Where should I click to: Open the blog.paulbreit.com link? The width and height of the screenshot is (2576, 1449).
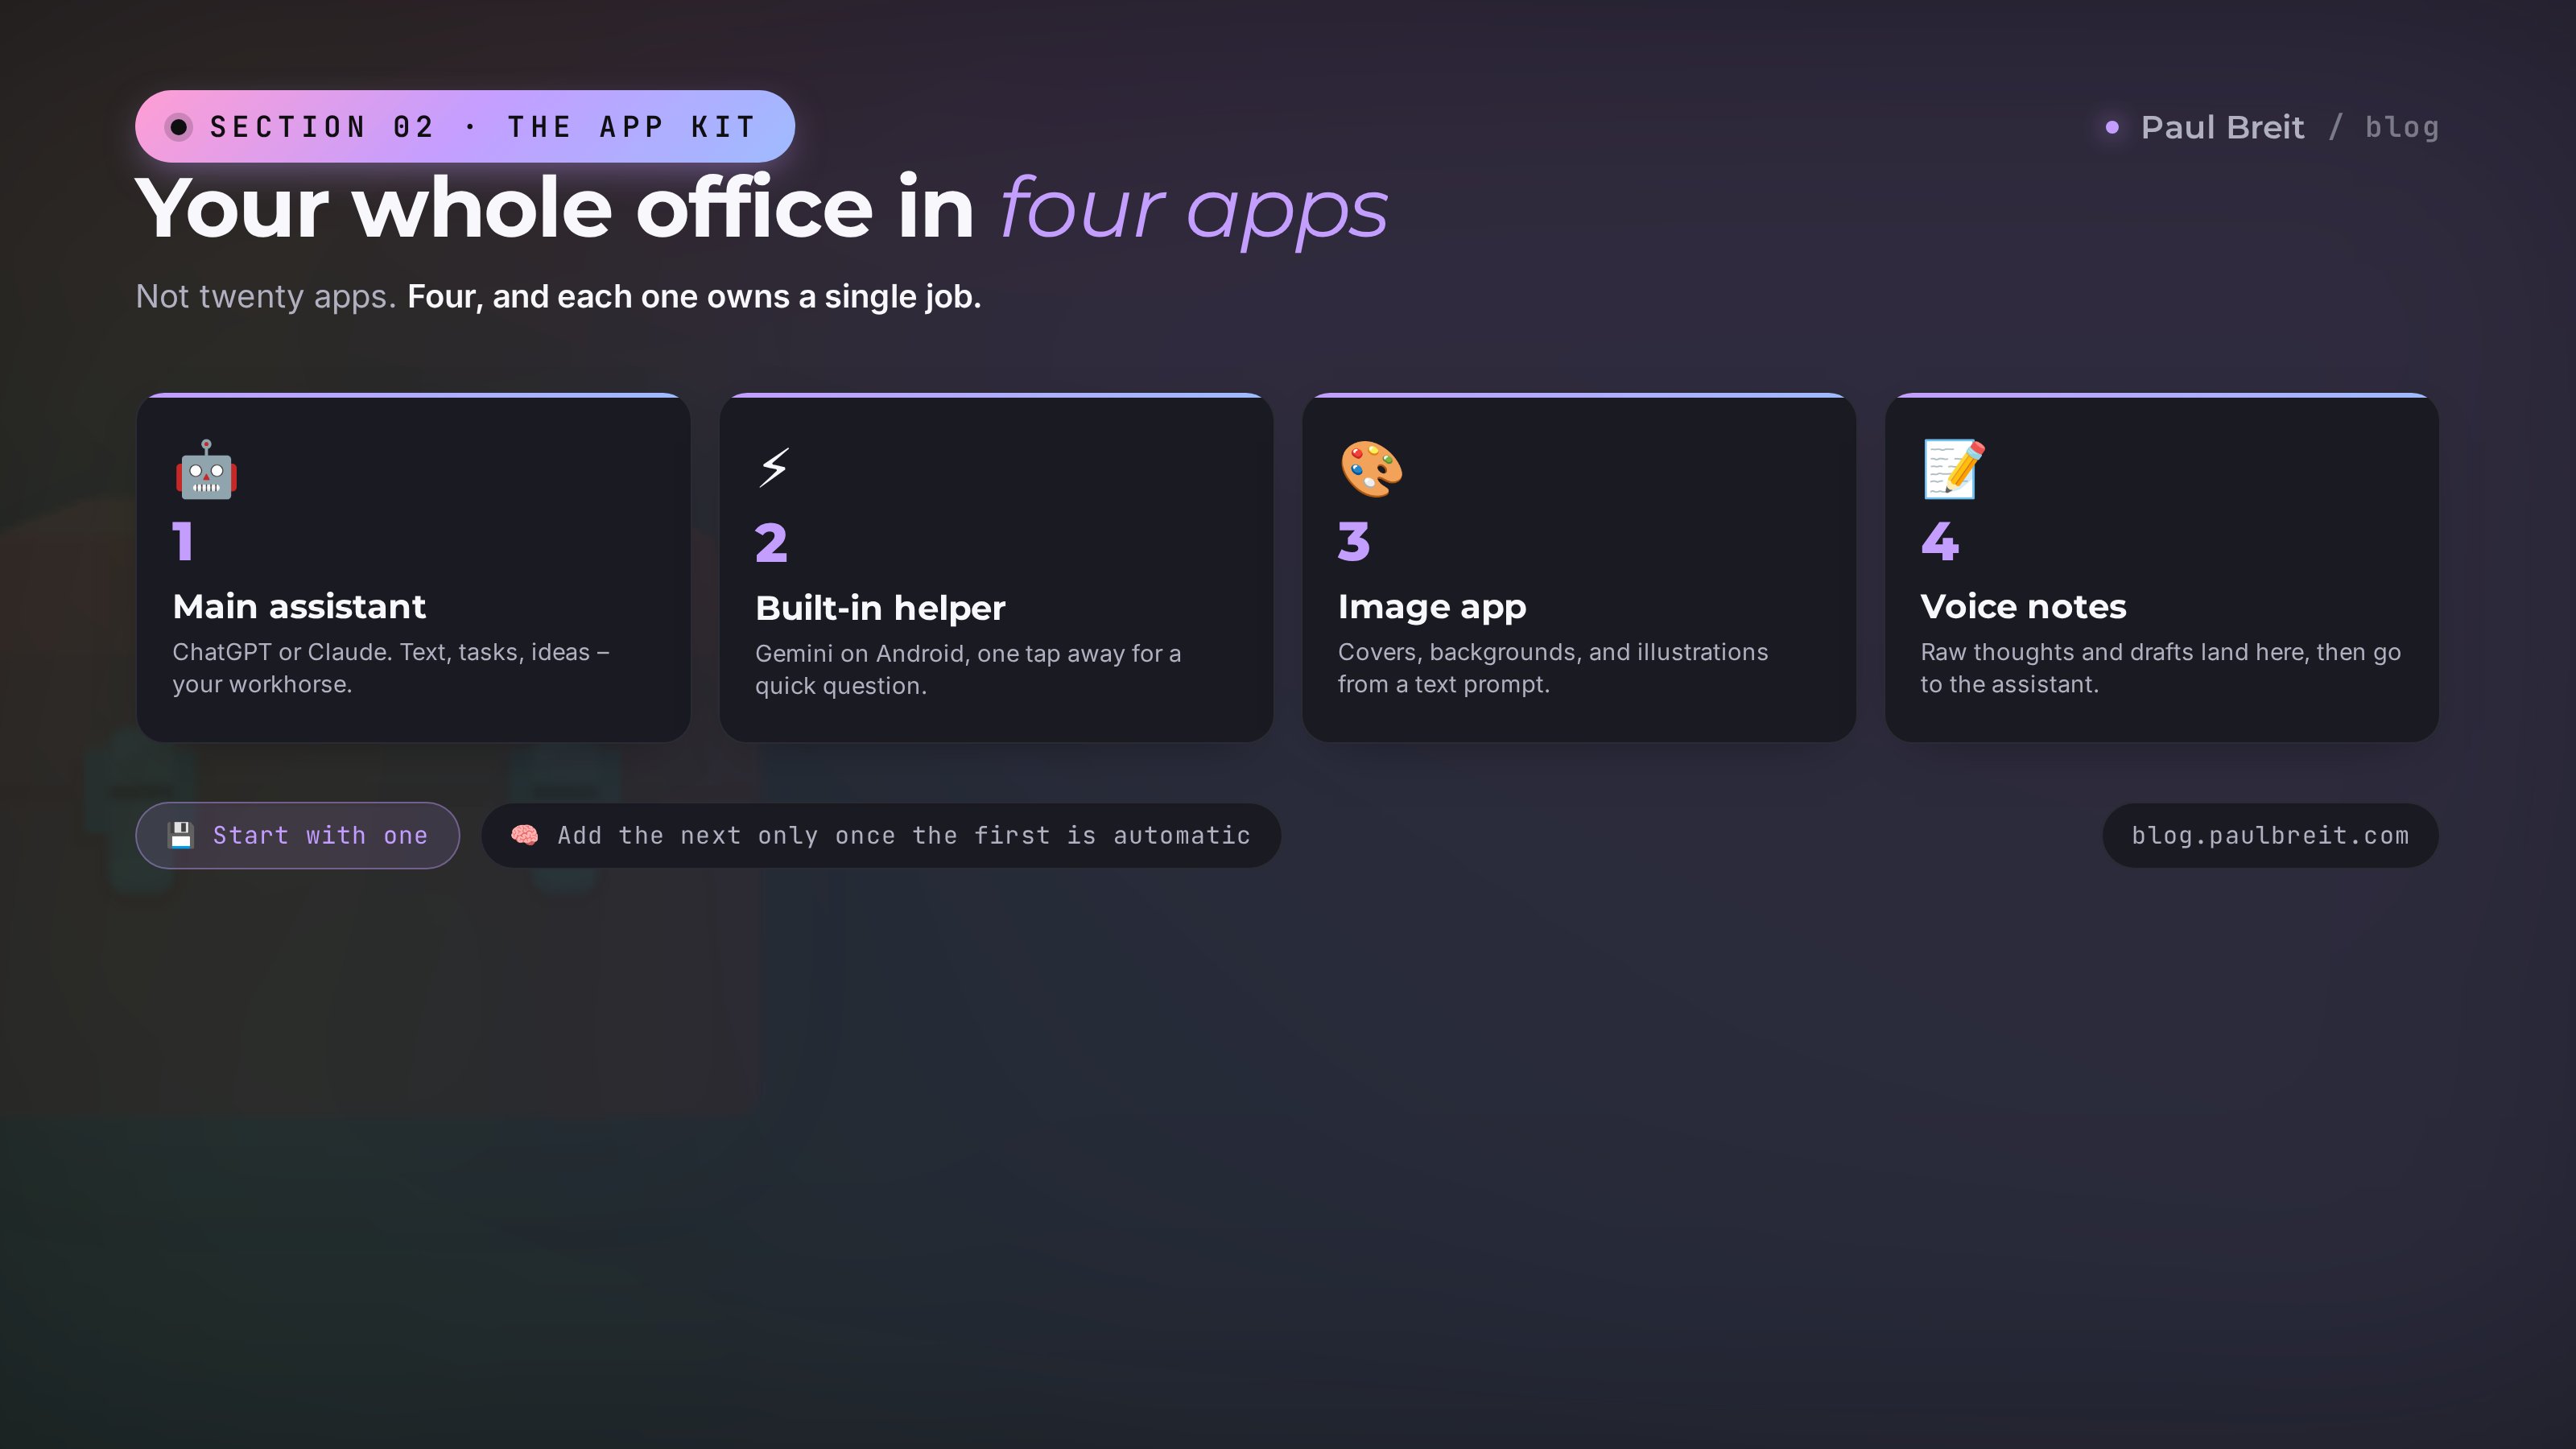coord(2270,835)
